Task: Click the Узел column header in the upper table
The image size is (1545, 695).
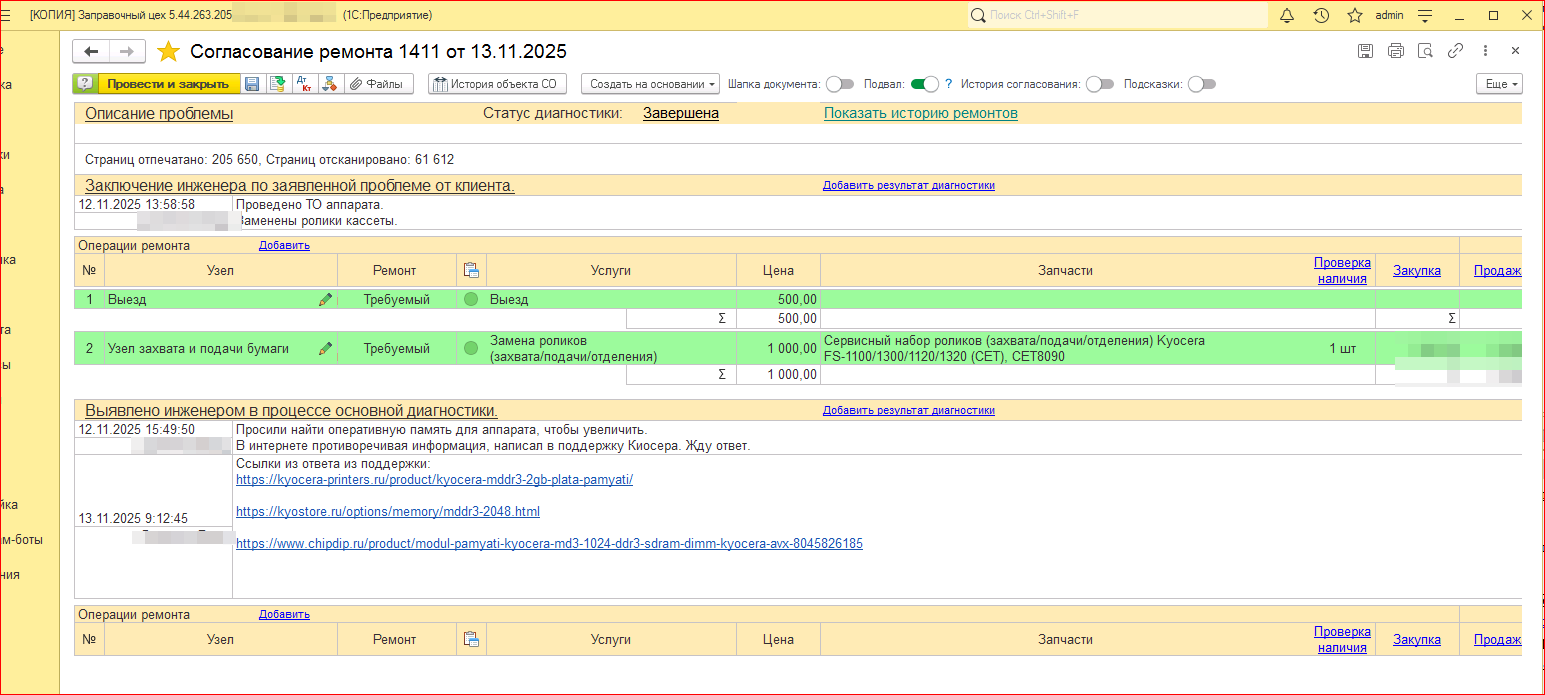Action: point(220,270)
